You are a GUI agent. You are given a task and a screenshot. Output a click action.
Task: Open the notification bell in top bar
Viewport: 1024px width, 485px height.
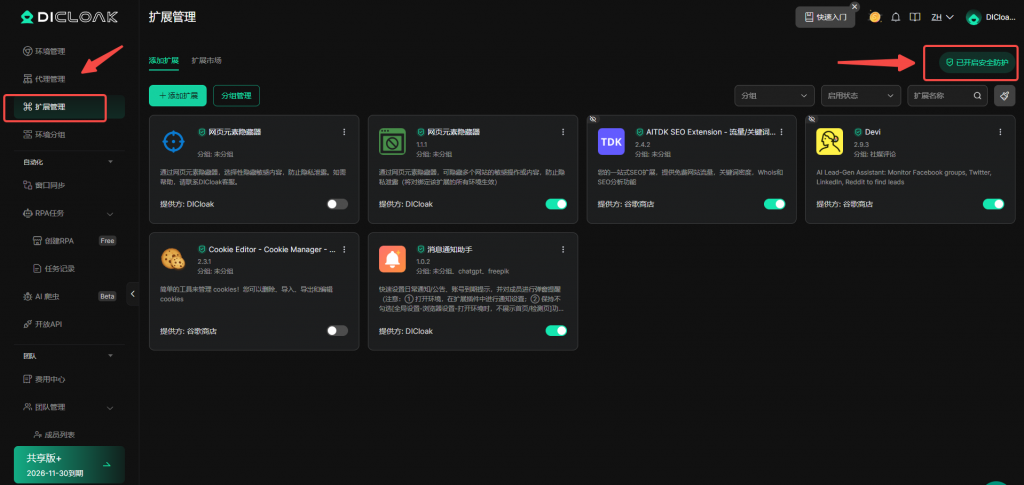[x=896, y=17]
